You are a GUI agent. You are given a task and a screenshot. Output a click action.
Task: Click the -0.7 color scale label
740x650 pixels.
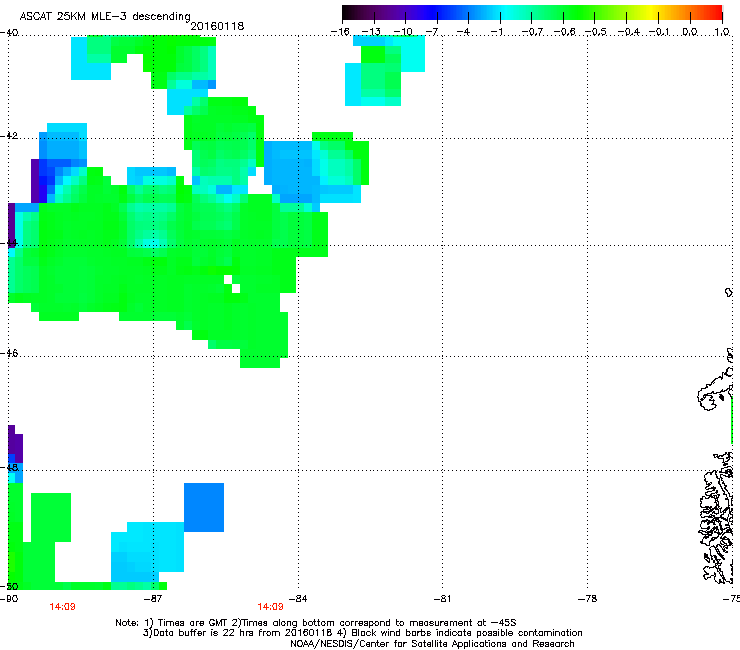tap(532, 32)
